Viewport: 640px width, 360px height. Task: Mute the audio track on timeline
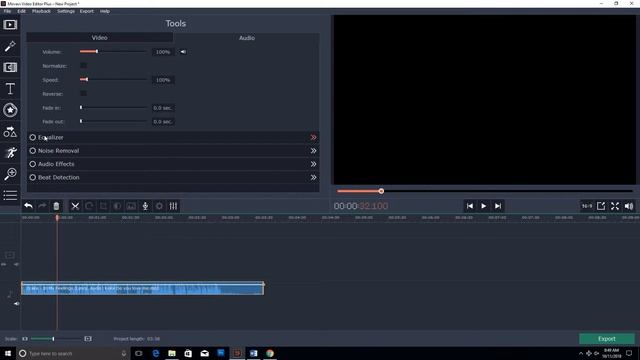pyautogui.click(x=16, y=303)
